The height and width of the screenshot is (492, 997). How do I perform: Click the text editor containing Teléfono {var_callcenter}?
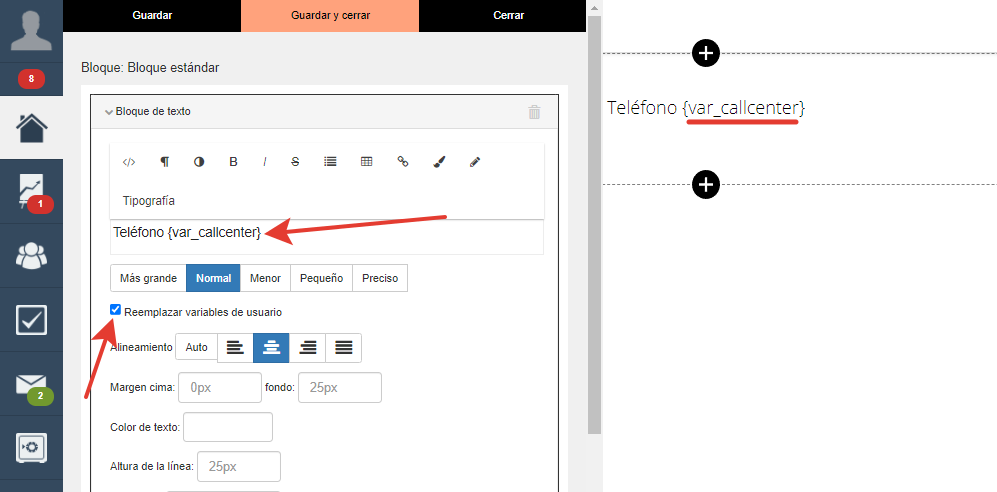click(x=327, y=237)
